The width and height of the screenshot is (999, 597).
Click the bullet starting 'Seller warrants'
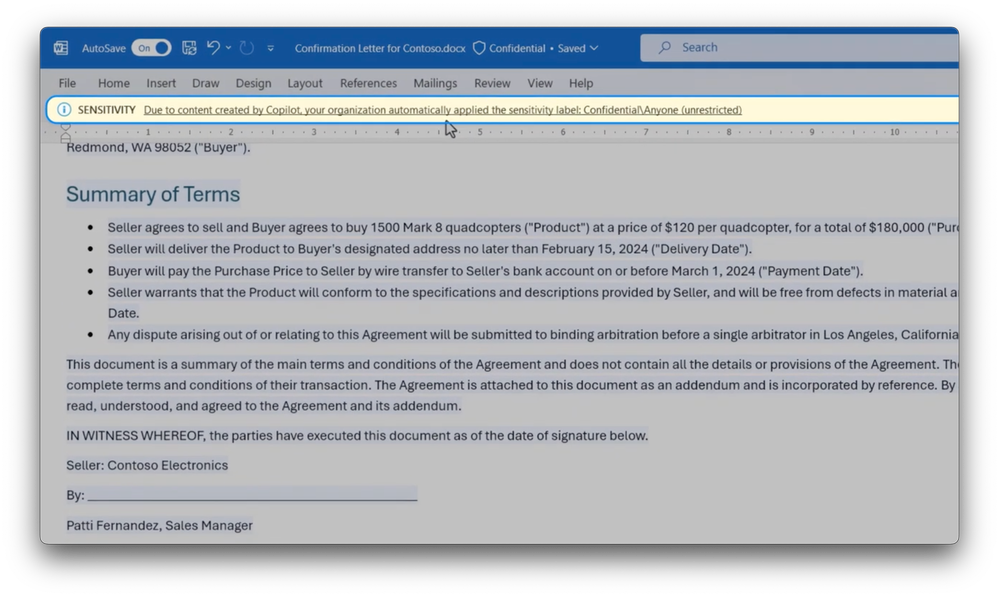point(533,303)
